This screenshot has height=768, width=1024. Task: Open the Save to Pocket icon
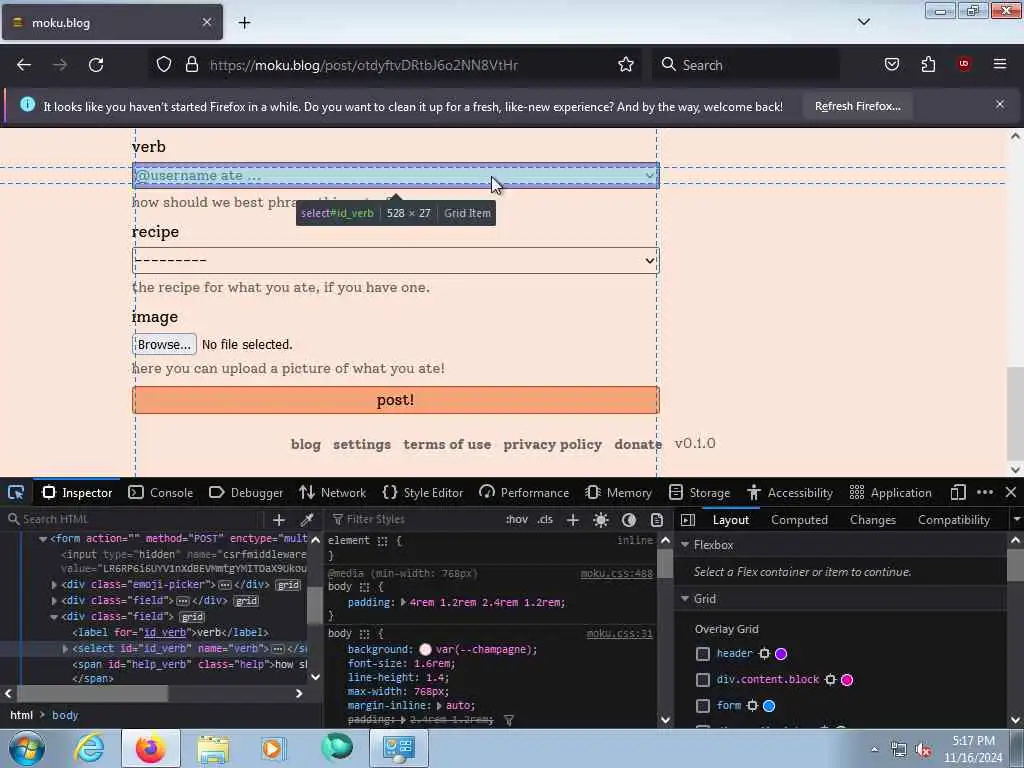[891, 65]
